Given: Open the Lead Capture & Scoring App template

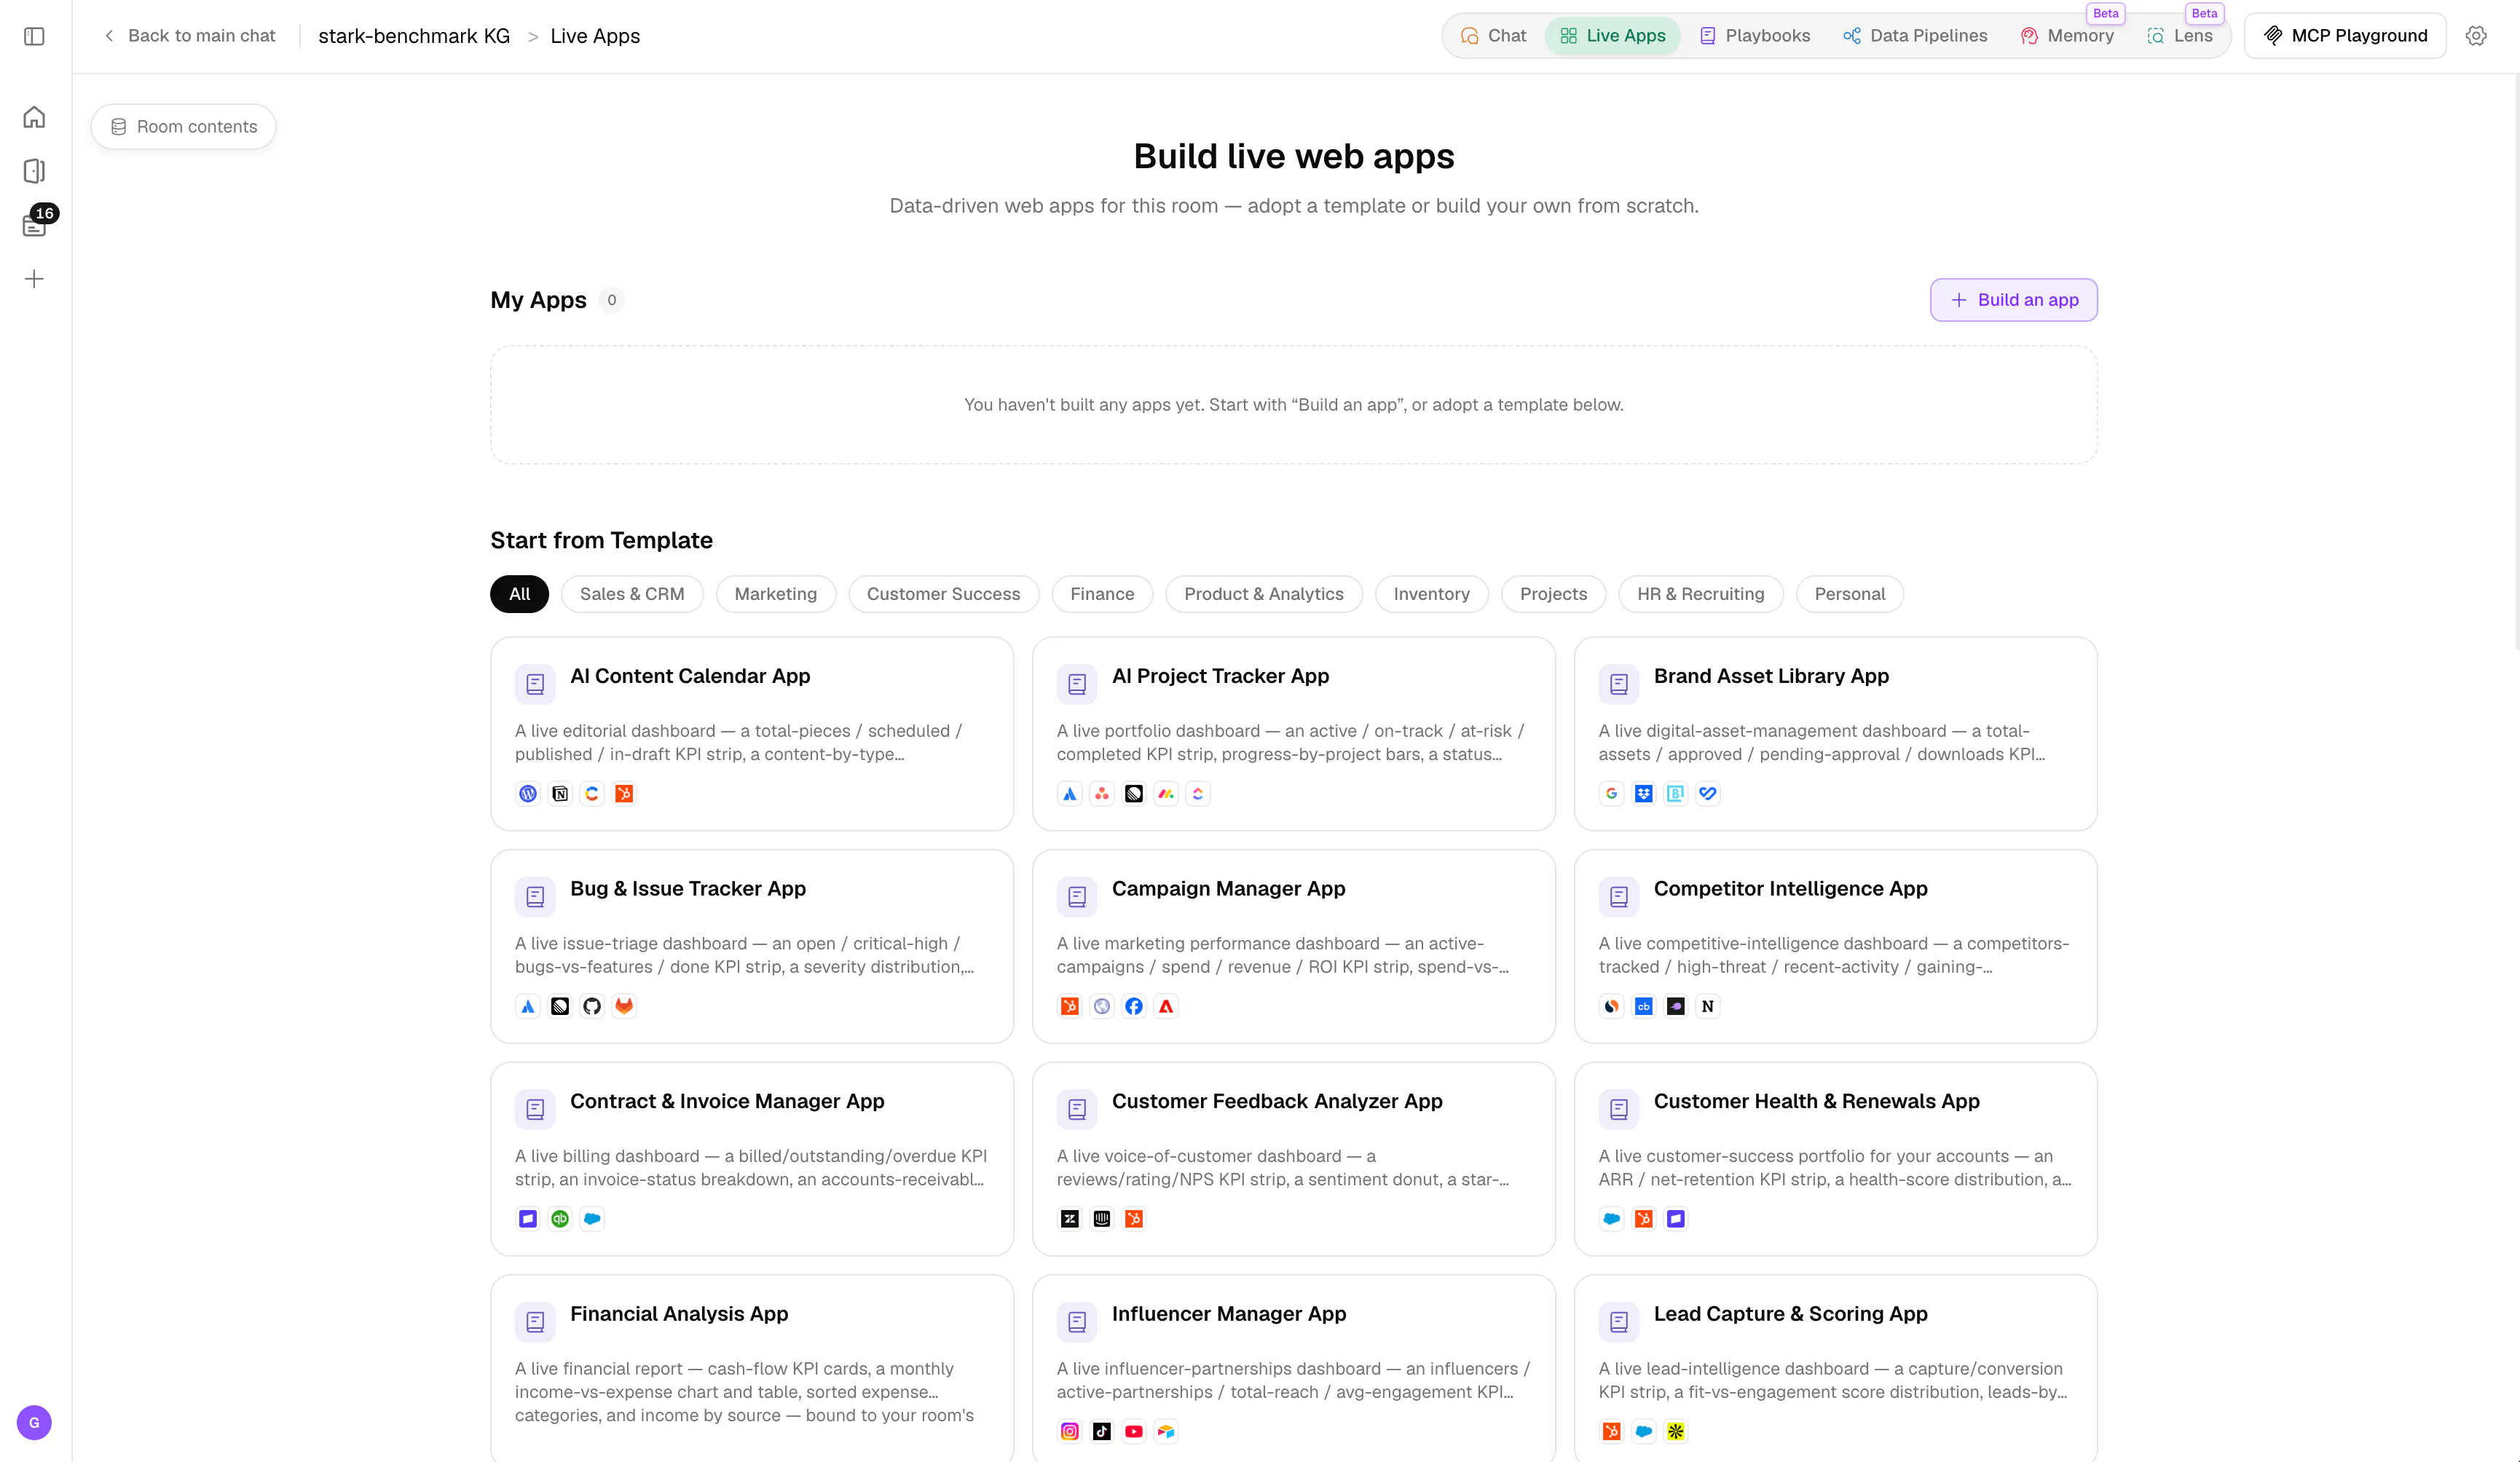Looking at the screenshot, I should [x=1835, y=1368].
